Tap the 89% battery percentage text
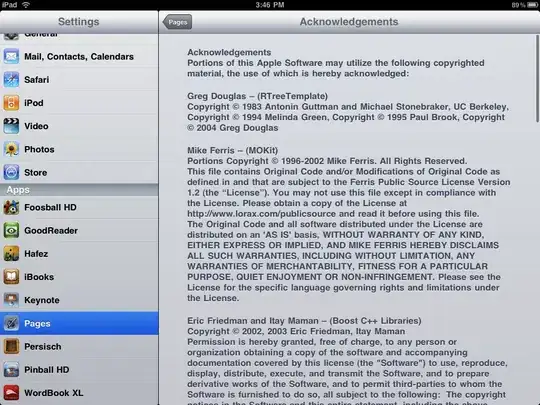The image size is (540, 405). pyautogui.click(x=519, y=5)
